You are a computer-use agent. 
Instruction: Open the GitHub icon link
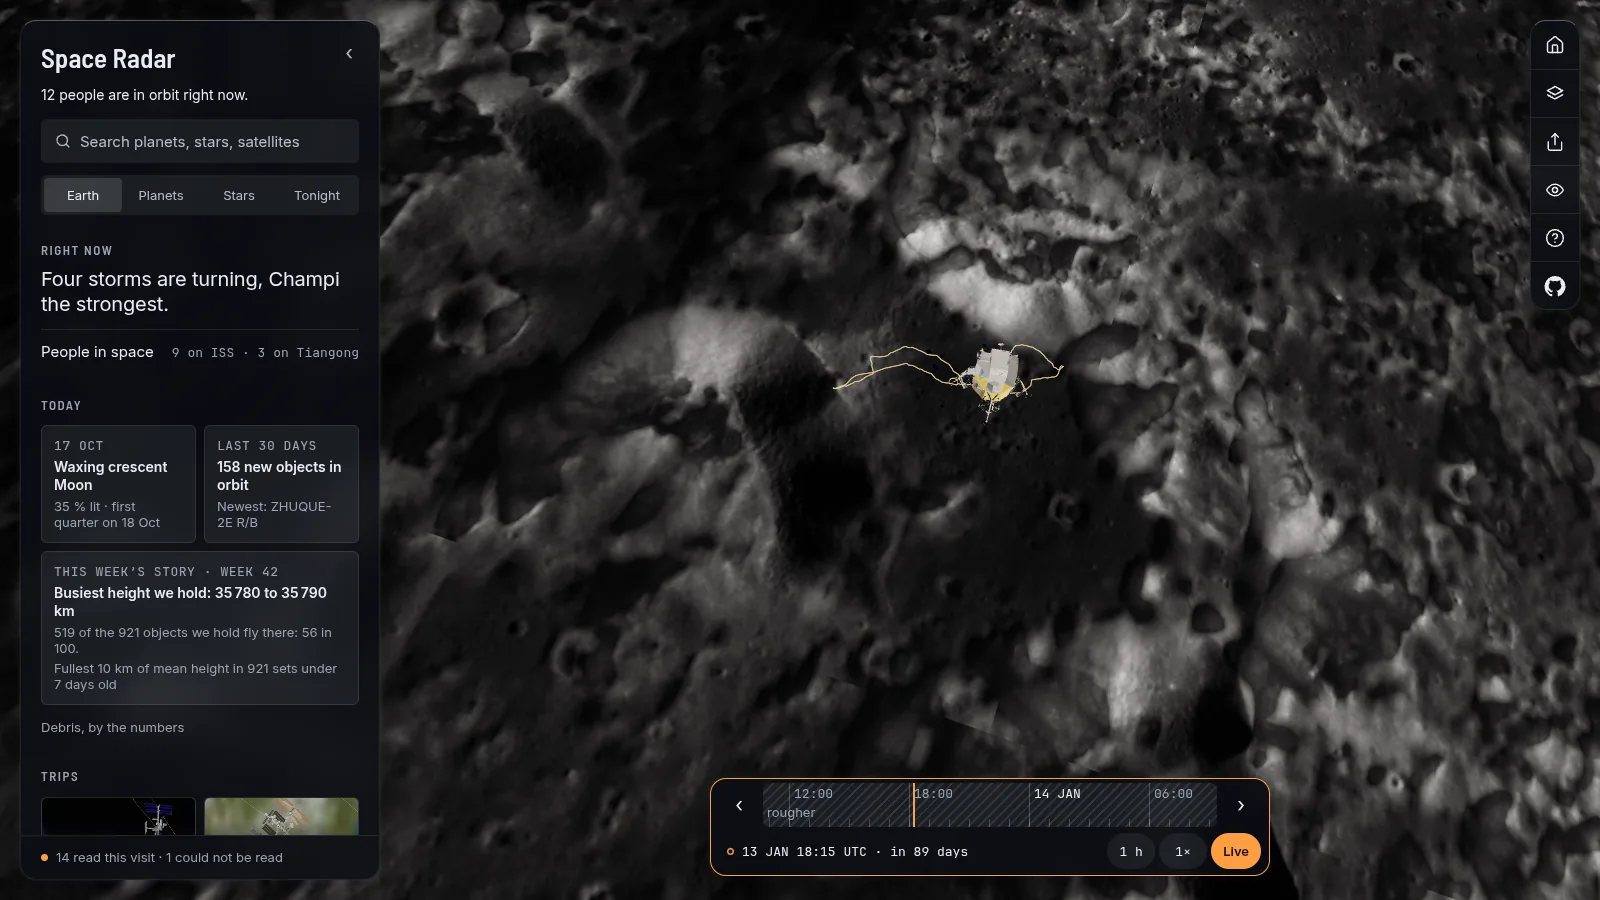[x=1555, y=286]
